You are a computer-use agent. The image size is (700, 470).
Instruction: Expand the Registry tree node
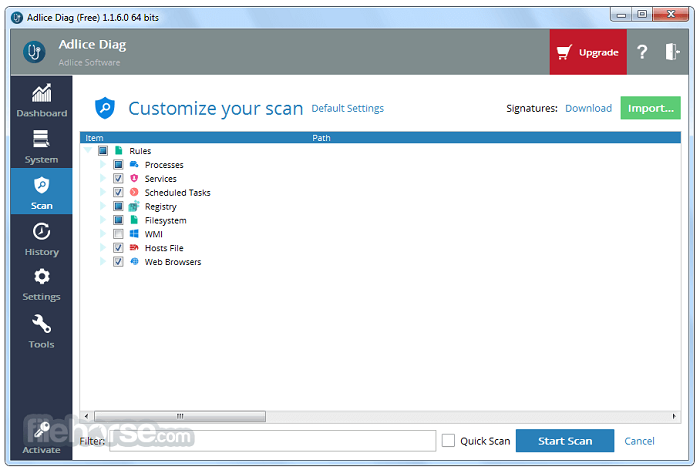click(102, 207)
